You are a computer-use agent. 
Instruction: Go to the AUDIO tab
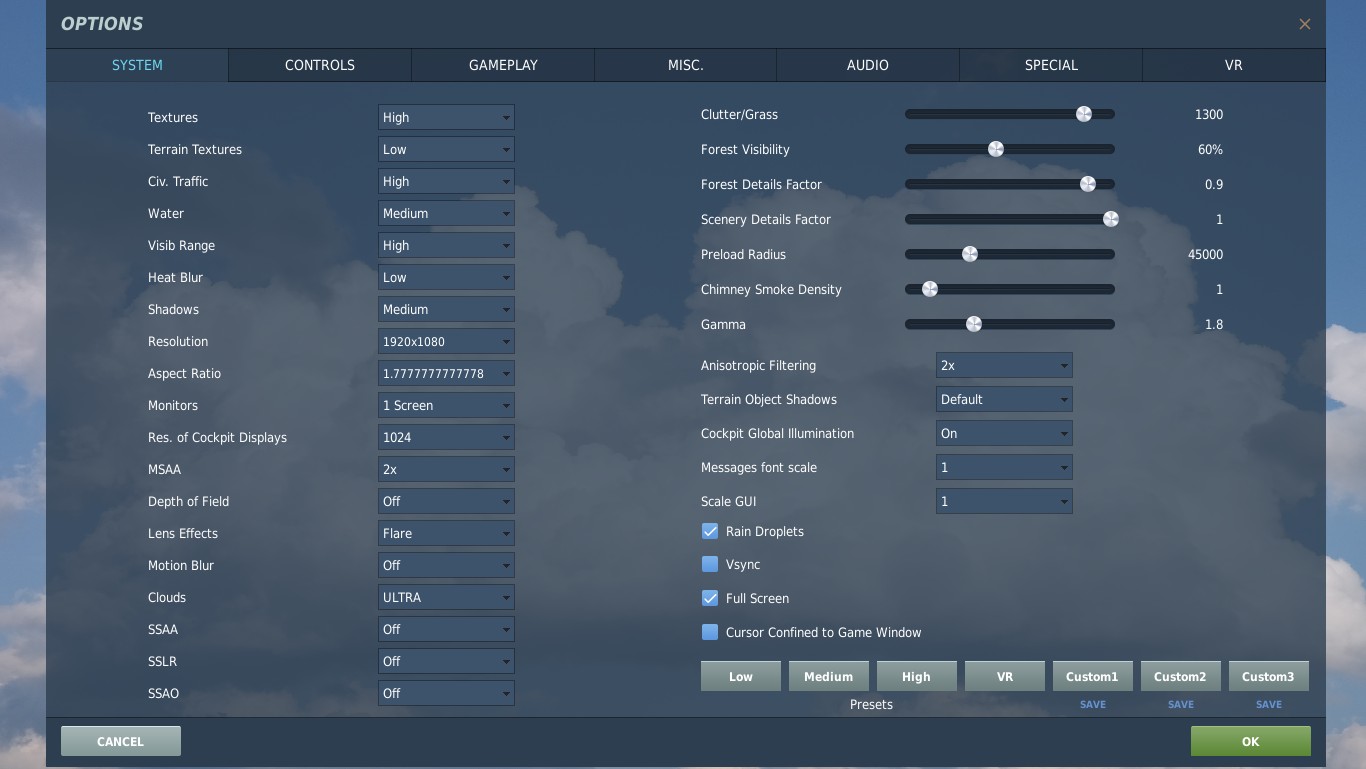pyautogui.click(x=867, y=65)
